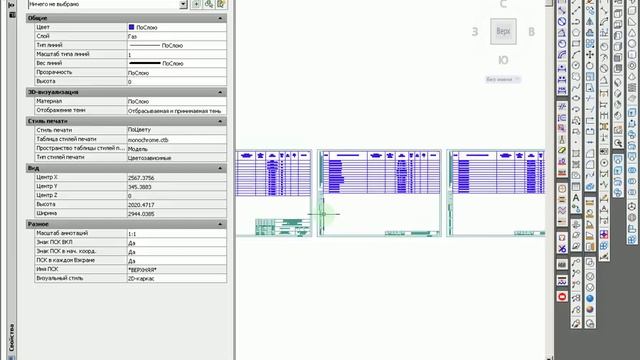Click the blue crossed scissors icon

[x=562, y=249]
